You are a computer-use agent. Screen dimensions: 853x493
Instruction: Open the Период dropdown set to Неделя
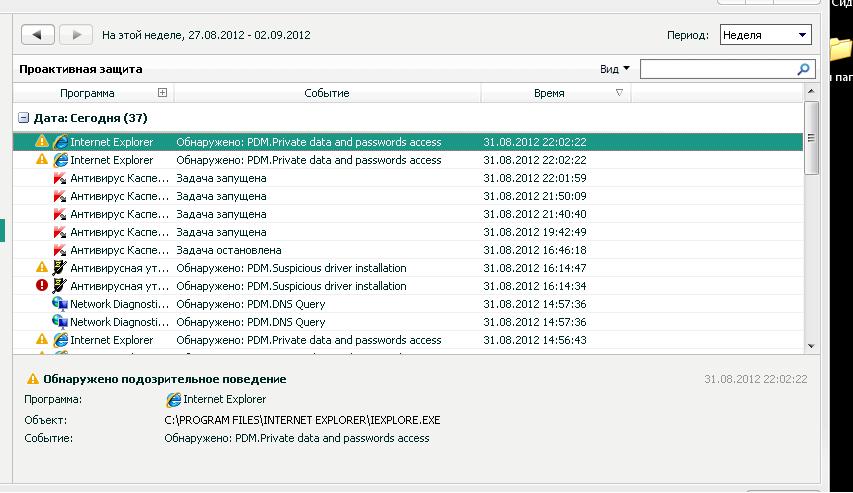(765, 35)
